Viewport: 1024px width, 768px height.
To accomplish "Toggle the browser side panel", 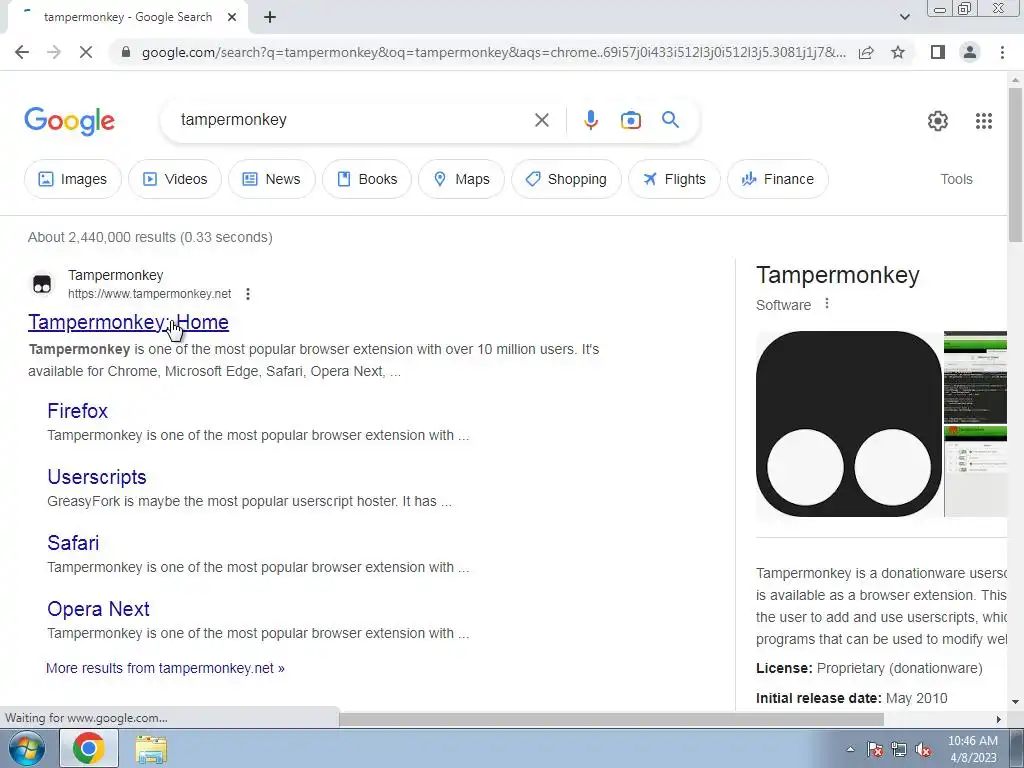I will tap(938, 52).
